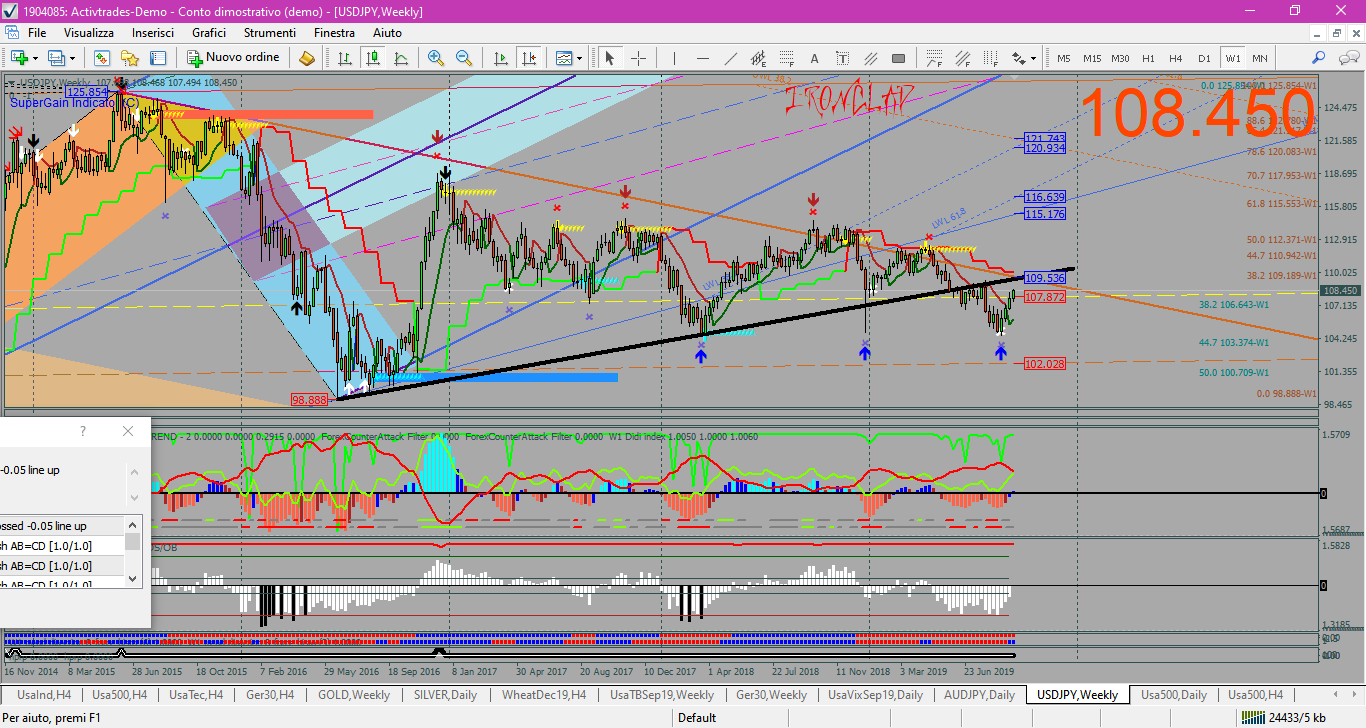
Task: Select the parallel lines drawing tool
Action: coord(871,58)
